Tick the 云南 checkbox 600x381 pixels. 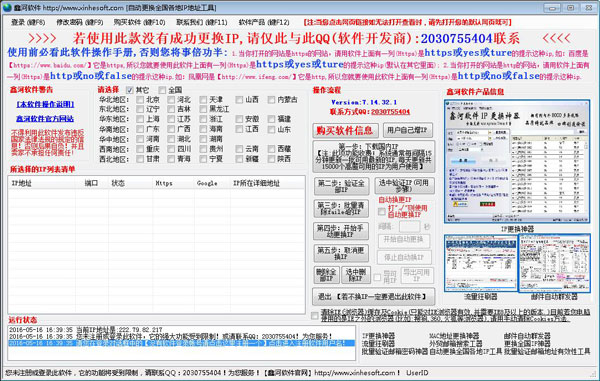pos(239,149)
